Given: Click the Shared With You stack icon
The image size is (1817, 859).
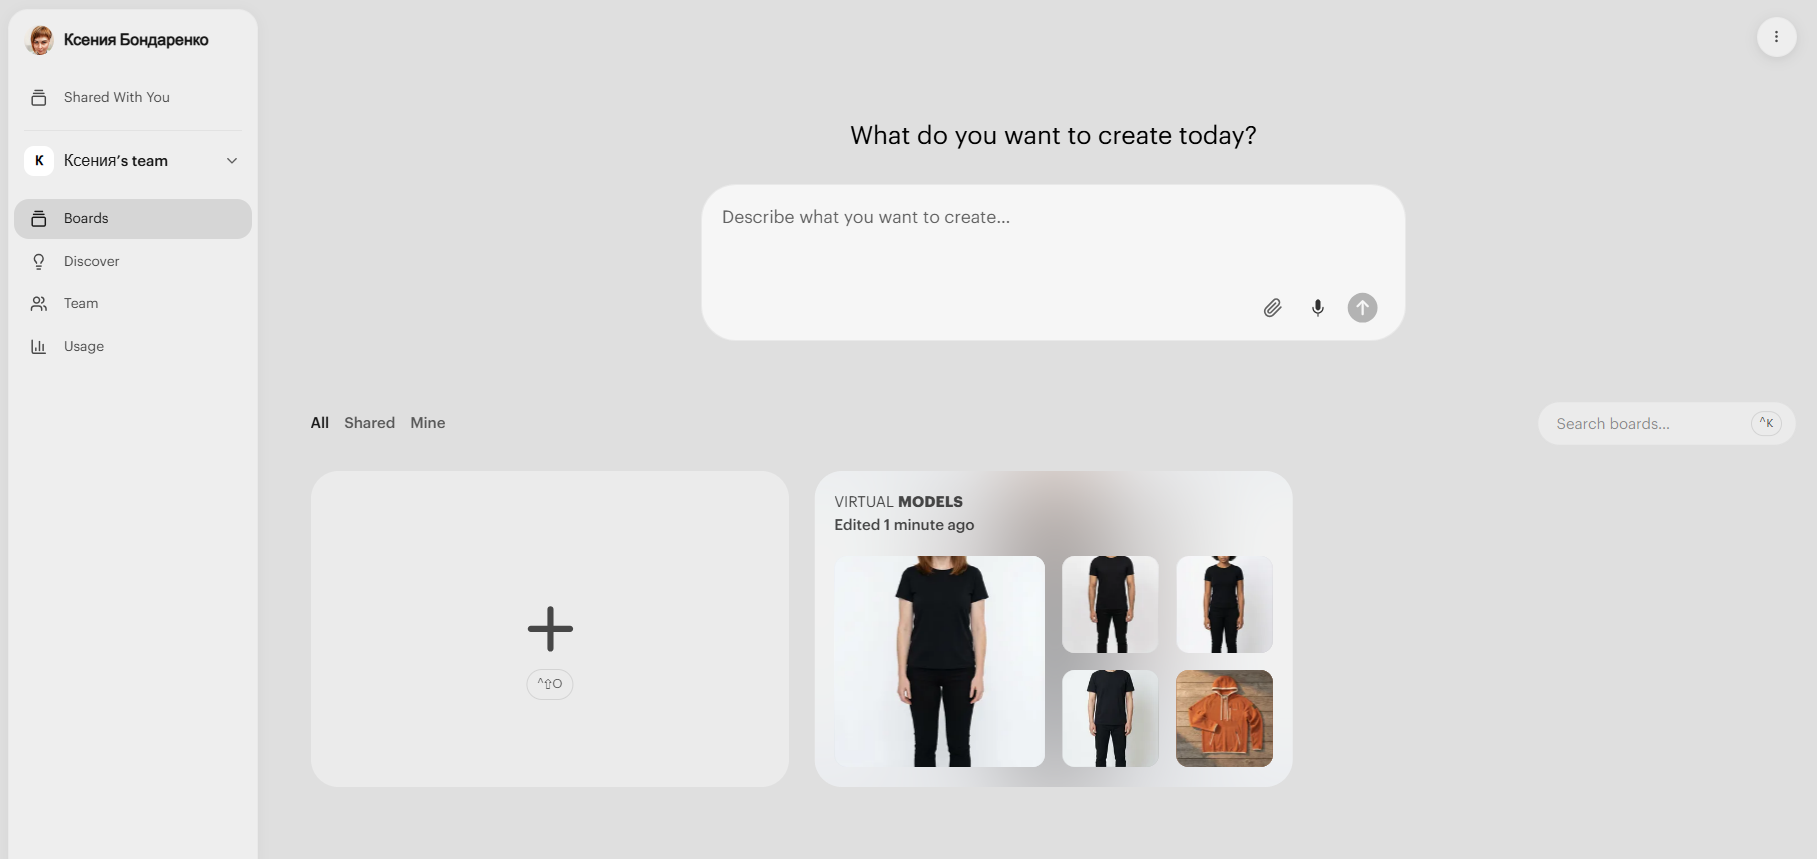Looking at the screenshot, I should 39,97.
